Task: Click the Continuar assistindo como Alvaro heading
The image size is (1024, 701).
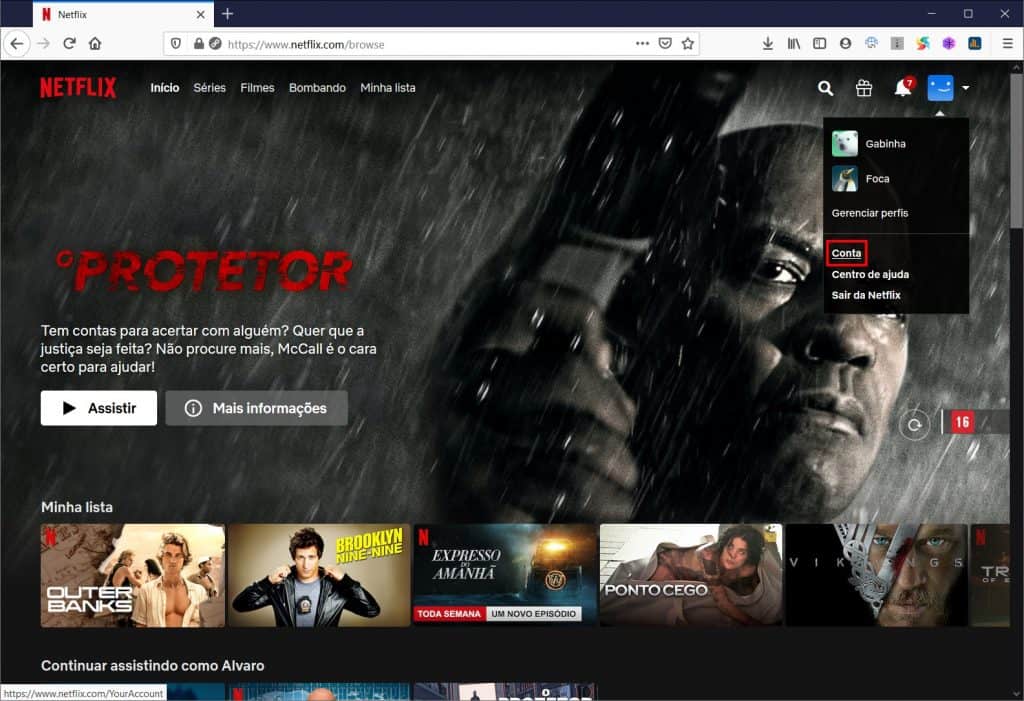Action: [x=152, y=666]
